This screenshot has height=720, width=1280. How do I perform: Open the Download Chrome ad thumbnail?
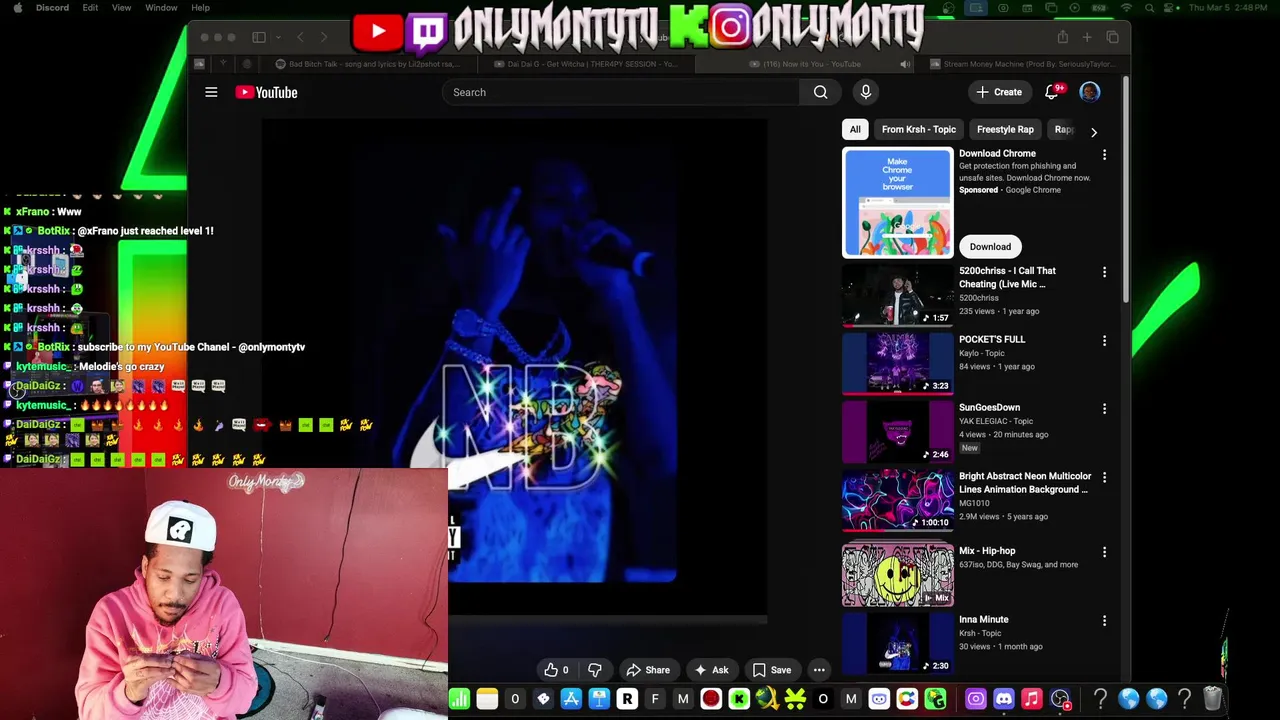click(x=898, y=203)
